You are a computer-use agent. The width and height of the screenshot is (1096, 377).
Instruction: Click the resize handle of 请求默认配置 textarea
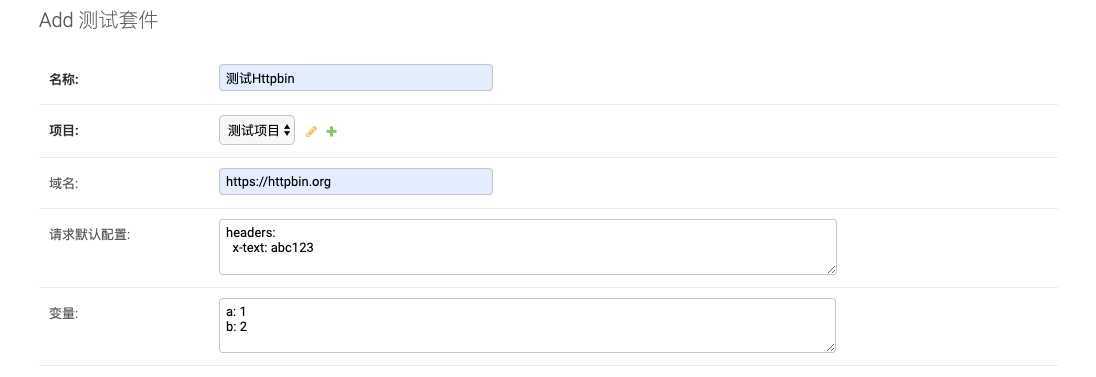tap(831, 269)
